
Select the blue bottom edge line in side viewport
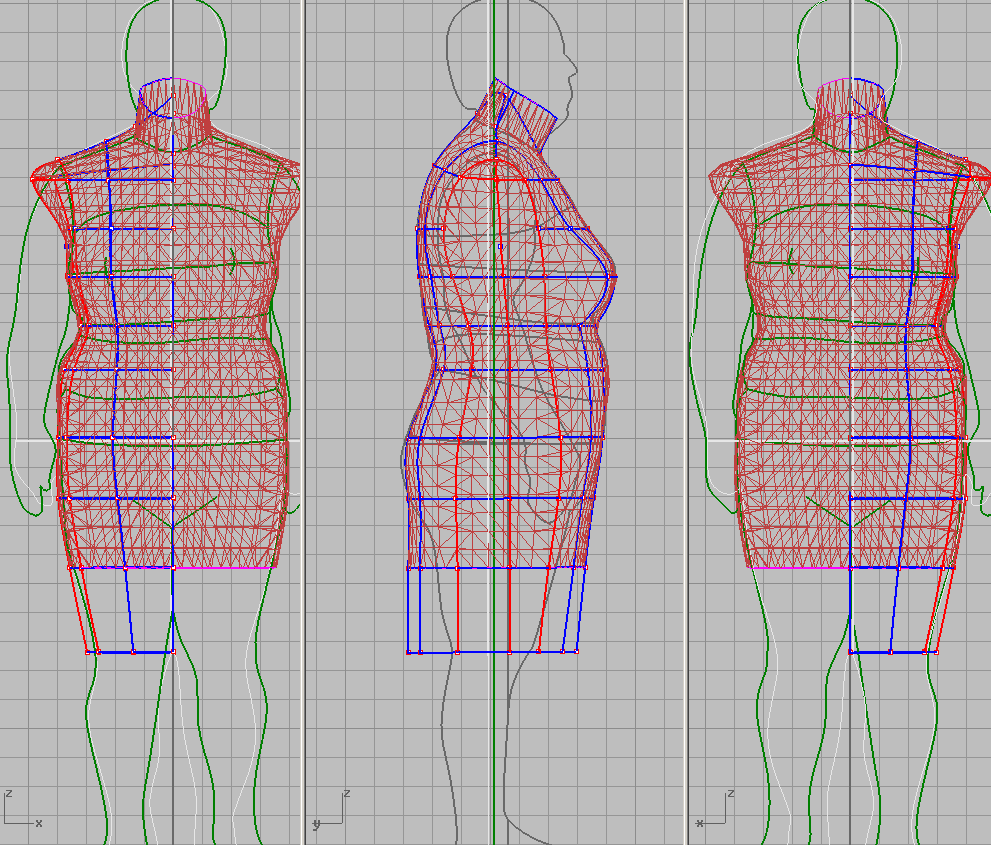coord(492,652)
